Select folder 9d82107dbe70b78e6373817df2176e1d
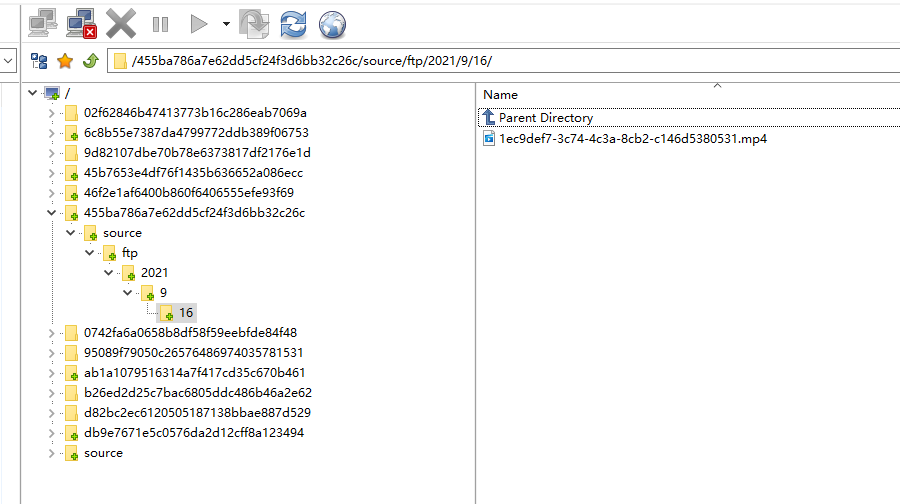 coord(197,153)
